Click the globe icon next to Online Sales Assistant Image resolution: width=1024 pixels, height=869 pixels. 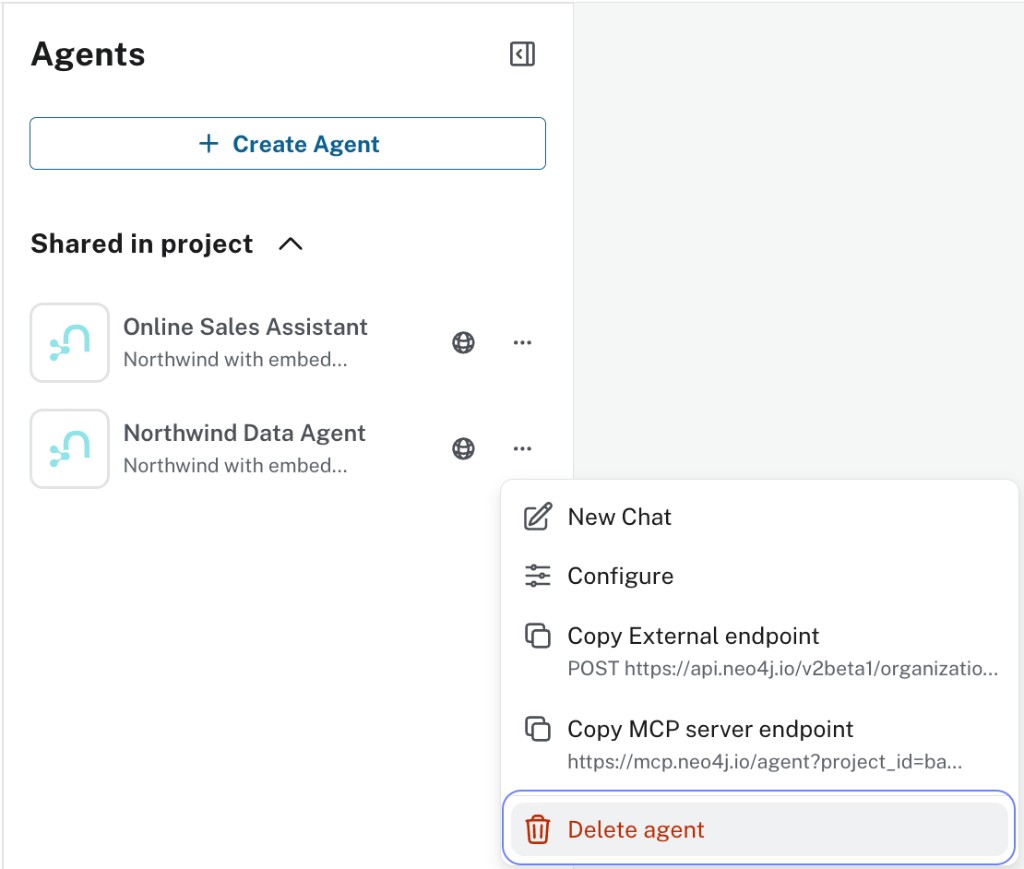(463, 342)
